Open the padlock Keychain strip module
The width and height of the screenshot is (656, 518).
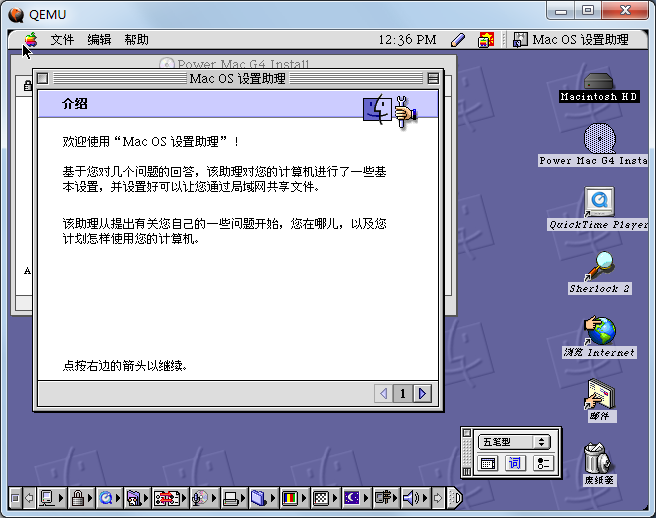point(81,498)
